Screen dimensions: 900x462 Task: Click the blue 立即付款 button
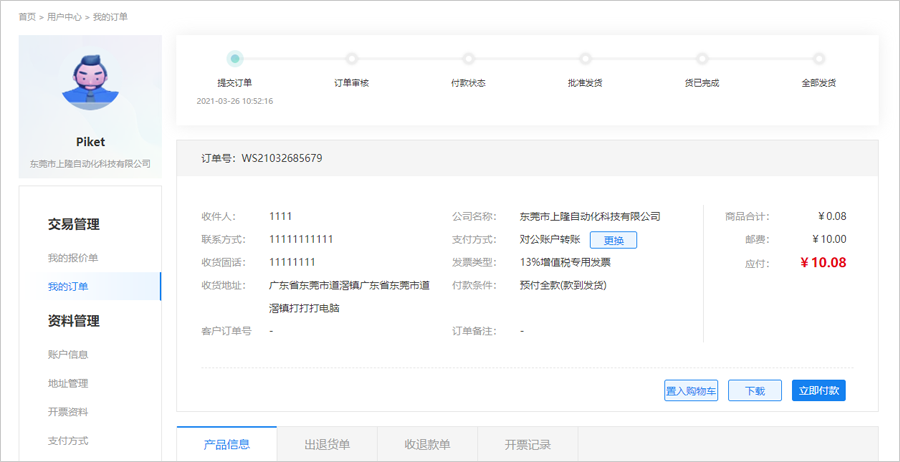click(818, 391)
